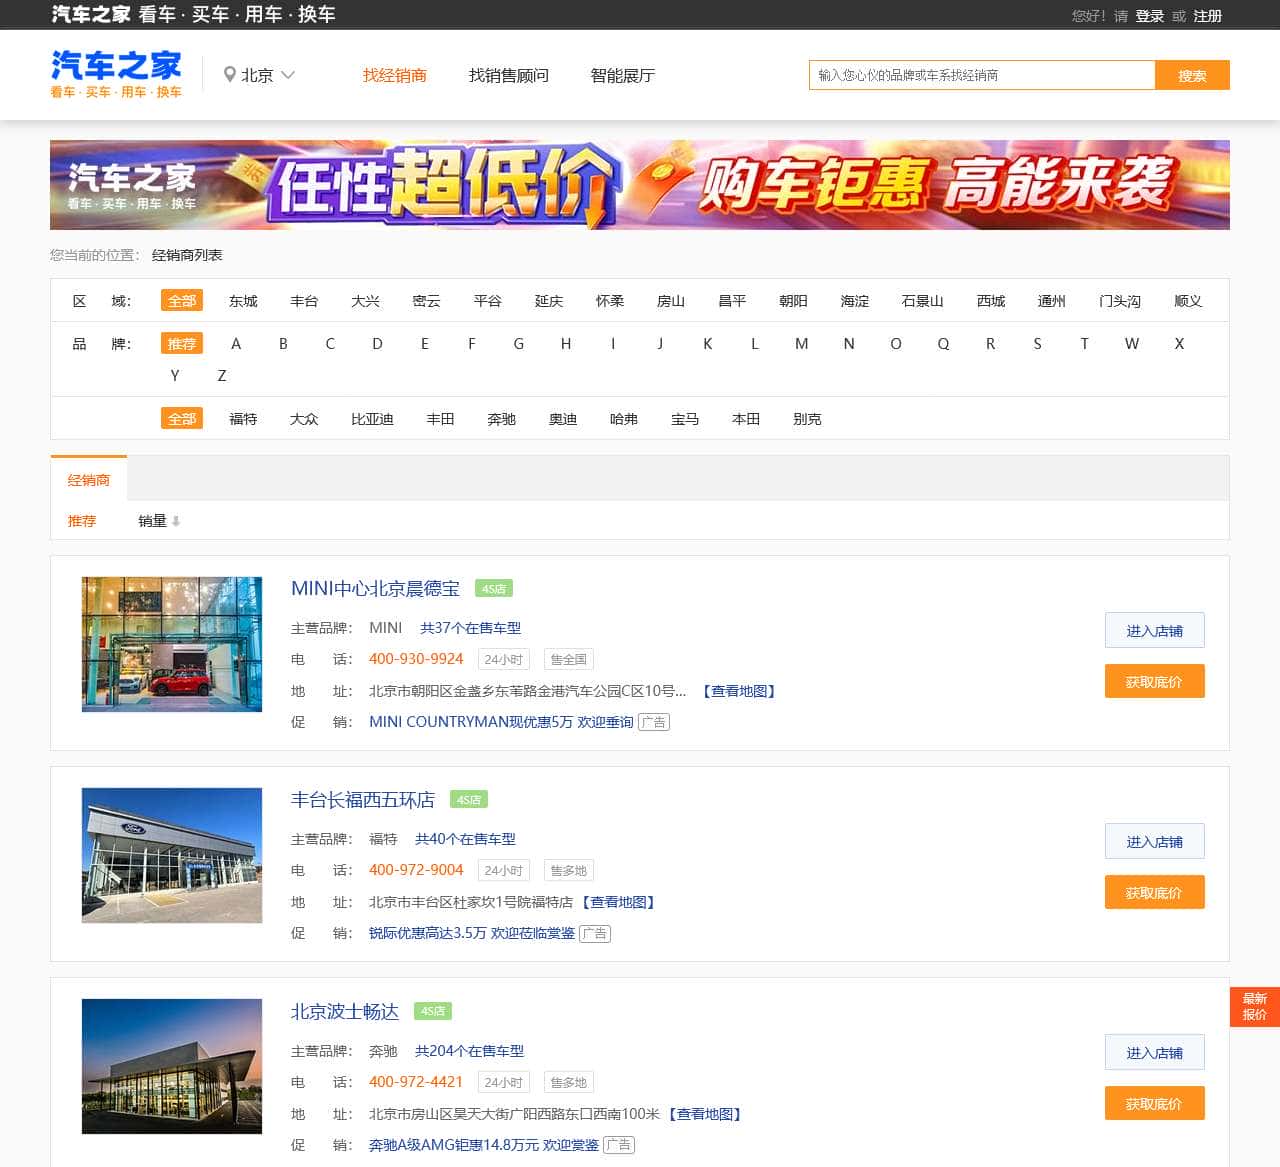The height and width of the screenshot is (1167, 1280).
Task: Open the 找销售顾问 nav tab
Action: (509, 75)
